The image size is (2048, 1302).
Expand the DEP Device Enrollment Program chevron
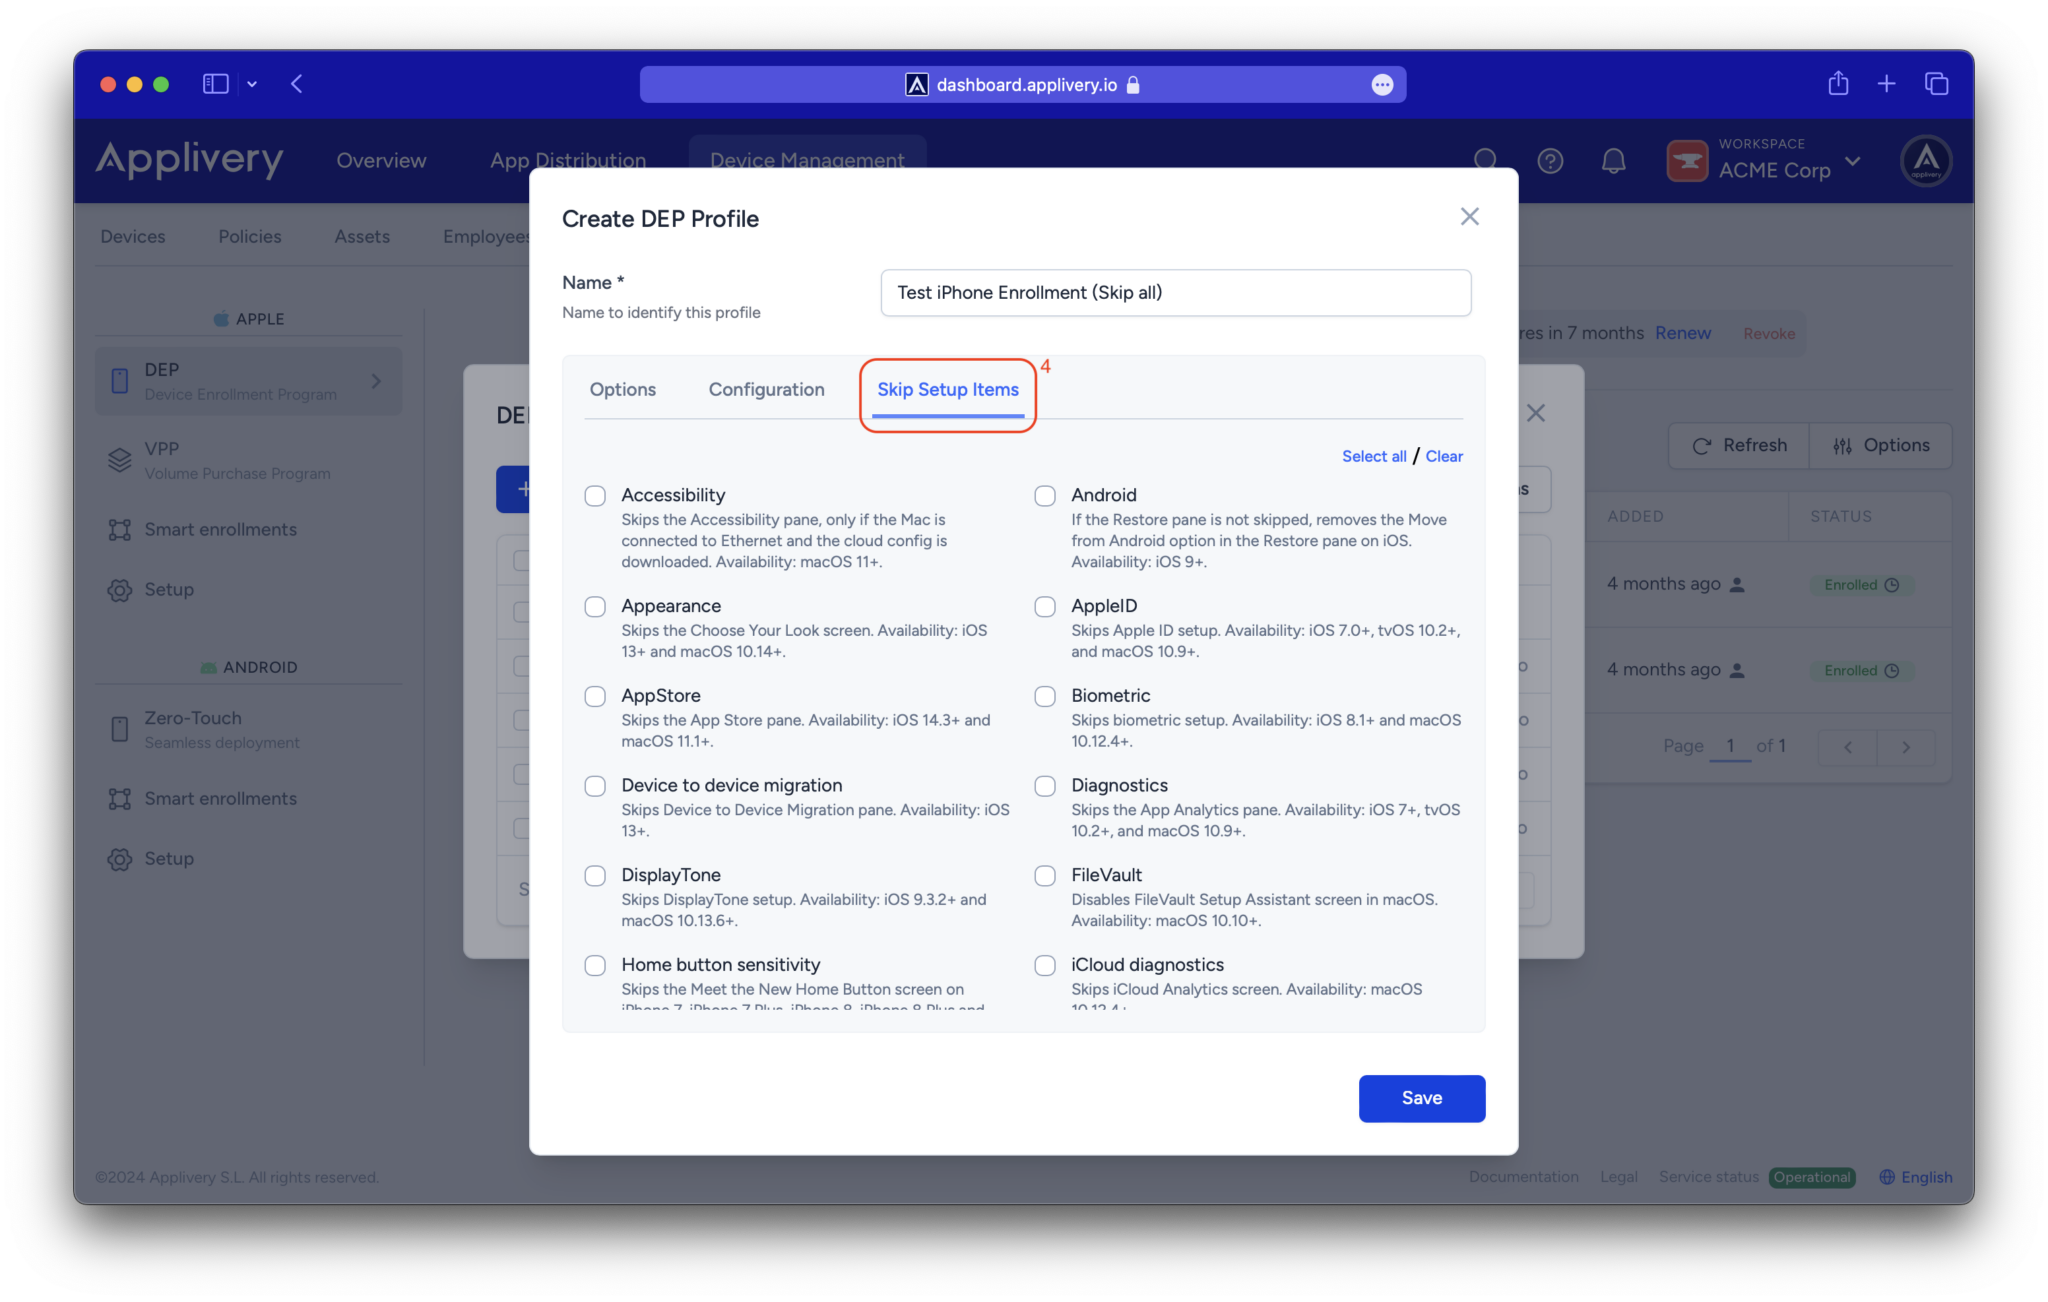pyautogui.click(x=376, y=381)
